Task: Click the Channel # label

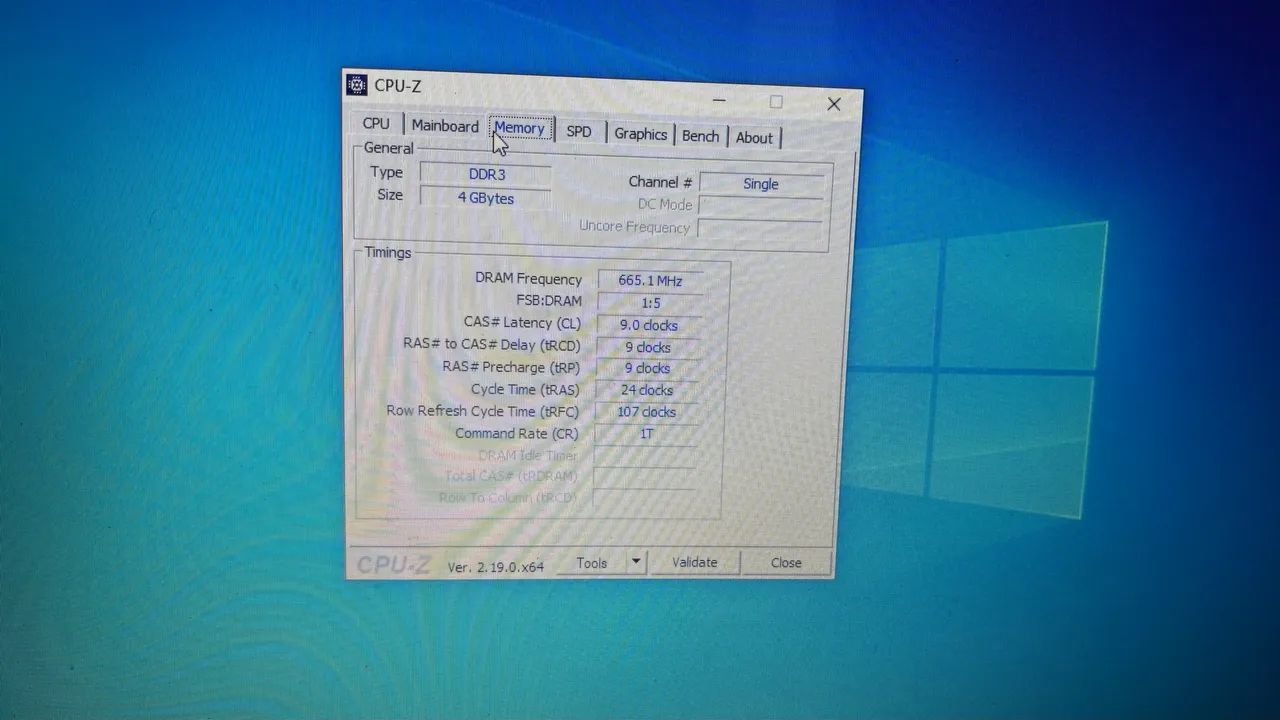Action: [x=660, y=182]
